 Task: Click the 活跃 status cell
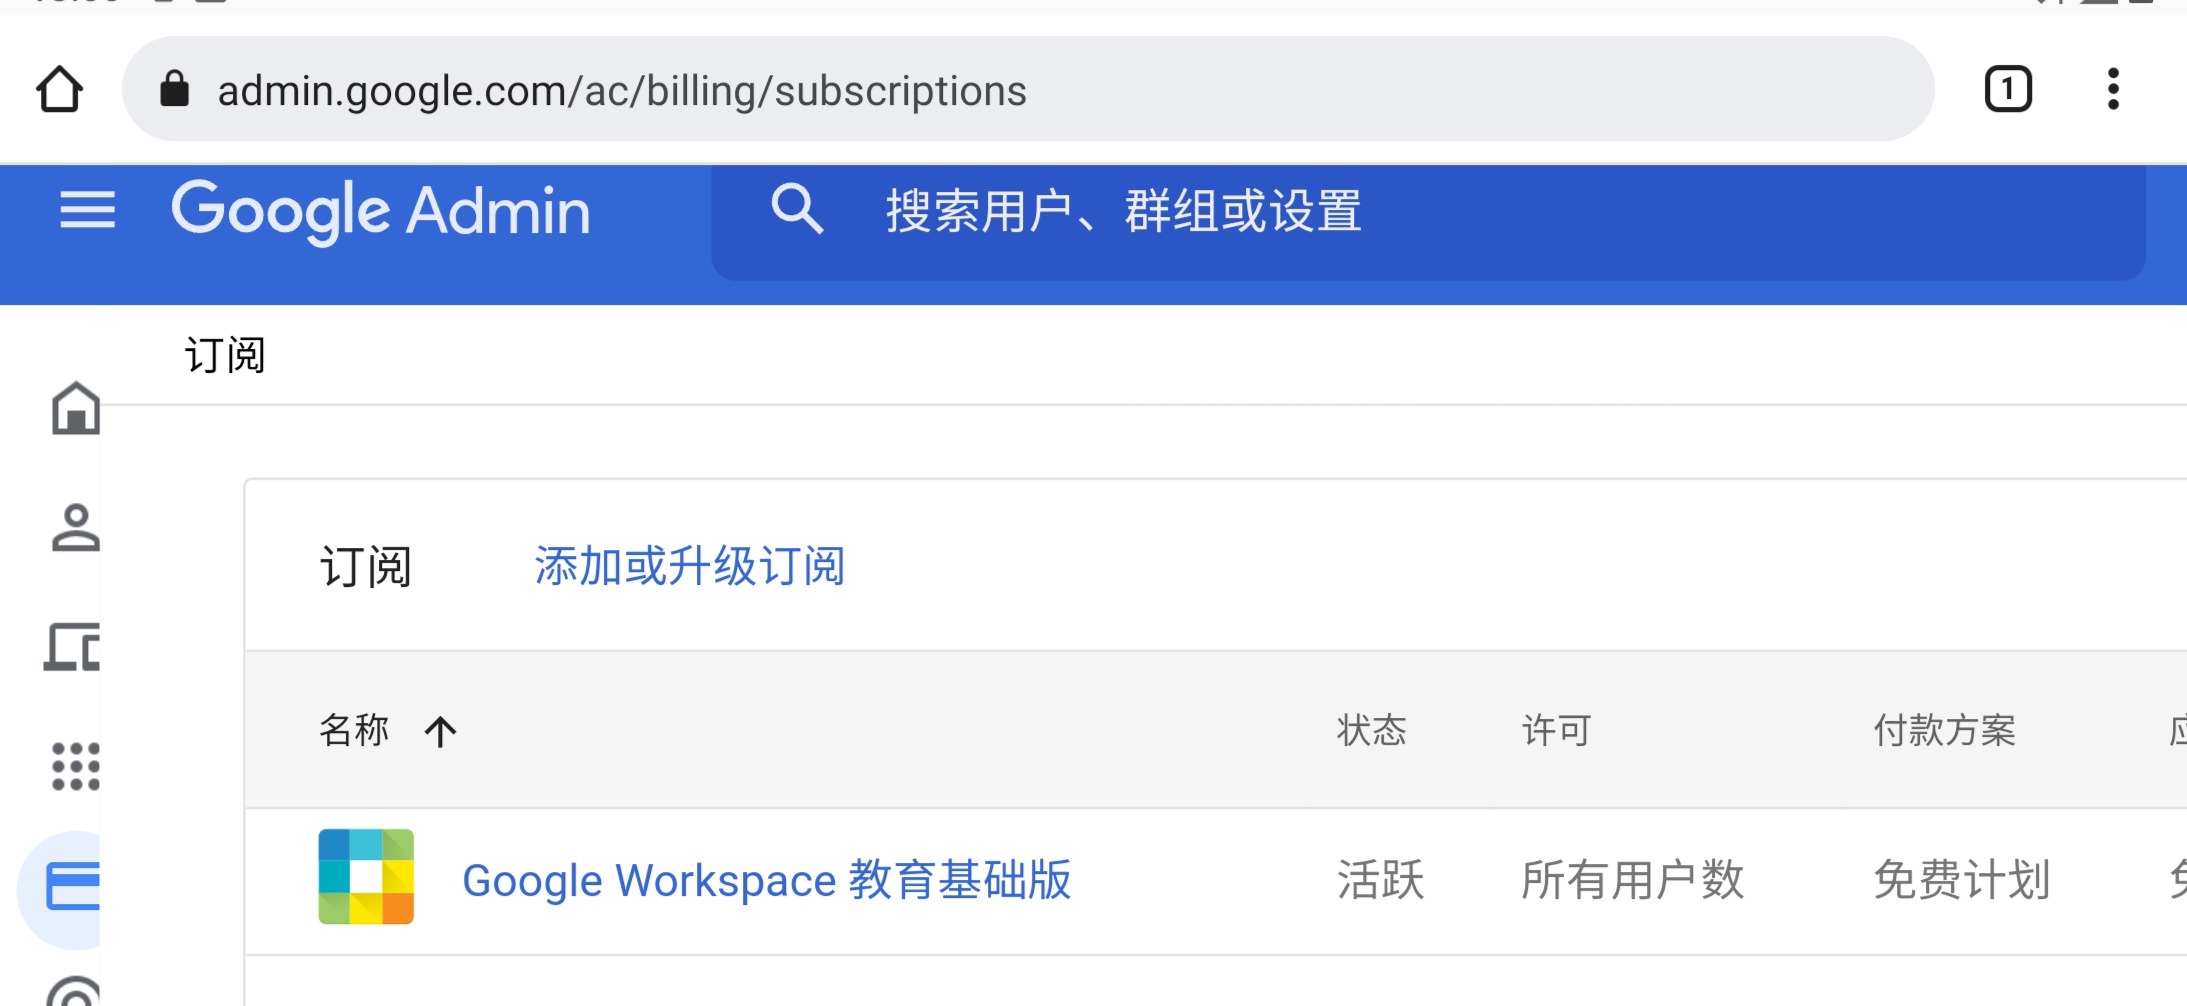pyautogui.click(x=1381, y=881)
